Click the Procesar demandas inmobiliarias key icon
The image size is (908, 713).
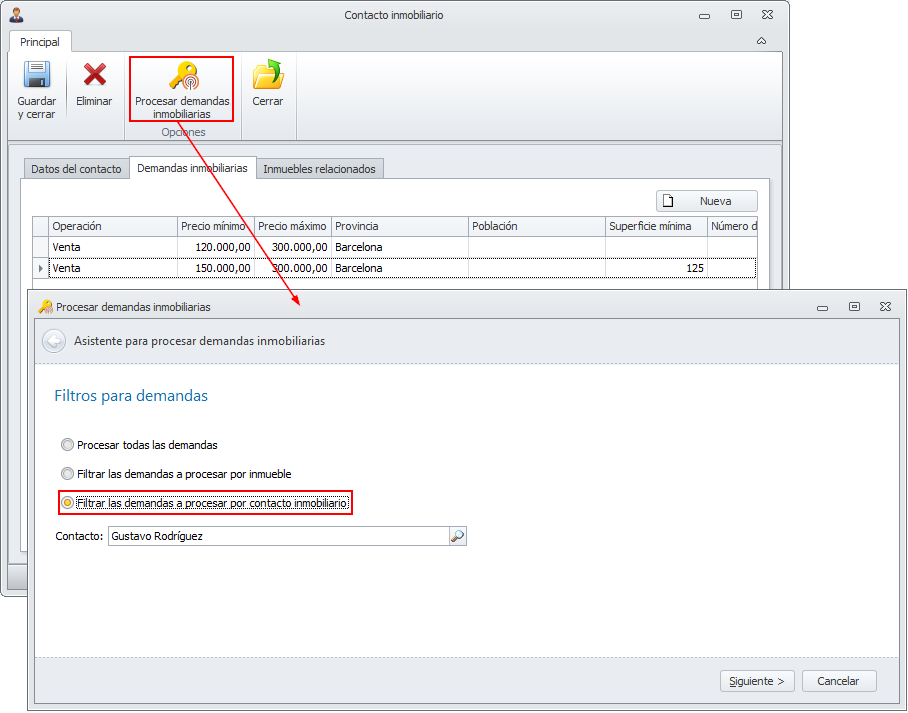(183, 76)
